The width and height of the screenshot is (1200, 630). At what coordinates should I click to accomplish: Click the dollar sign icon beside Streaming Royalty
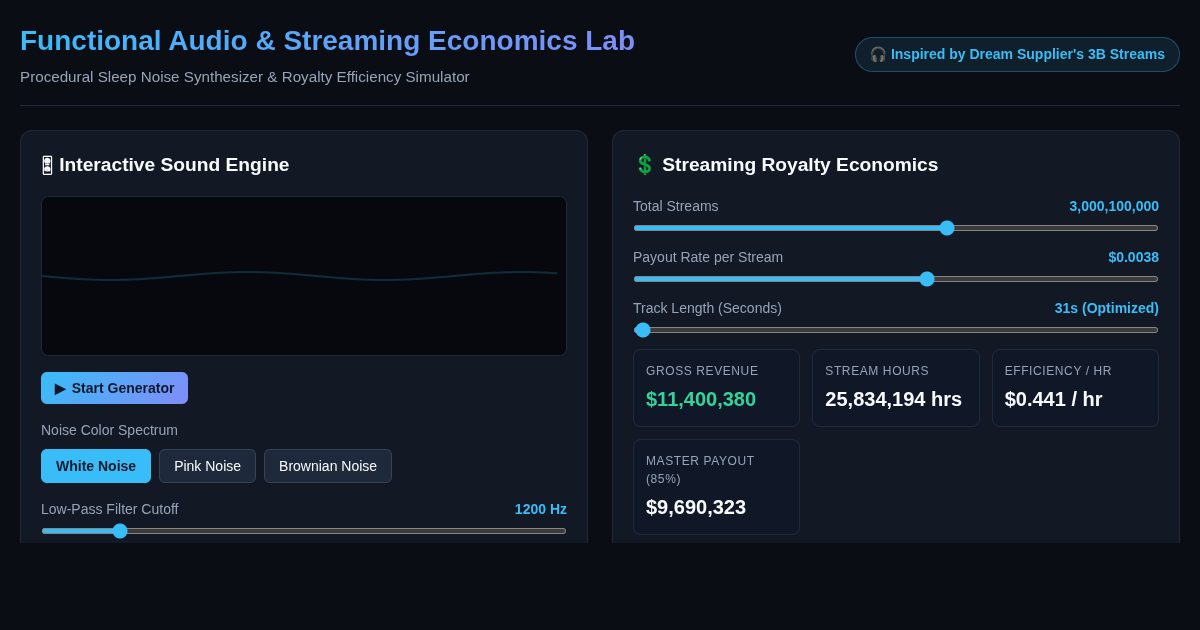point(645,165)
